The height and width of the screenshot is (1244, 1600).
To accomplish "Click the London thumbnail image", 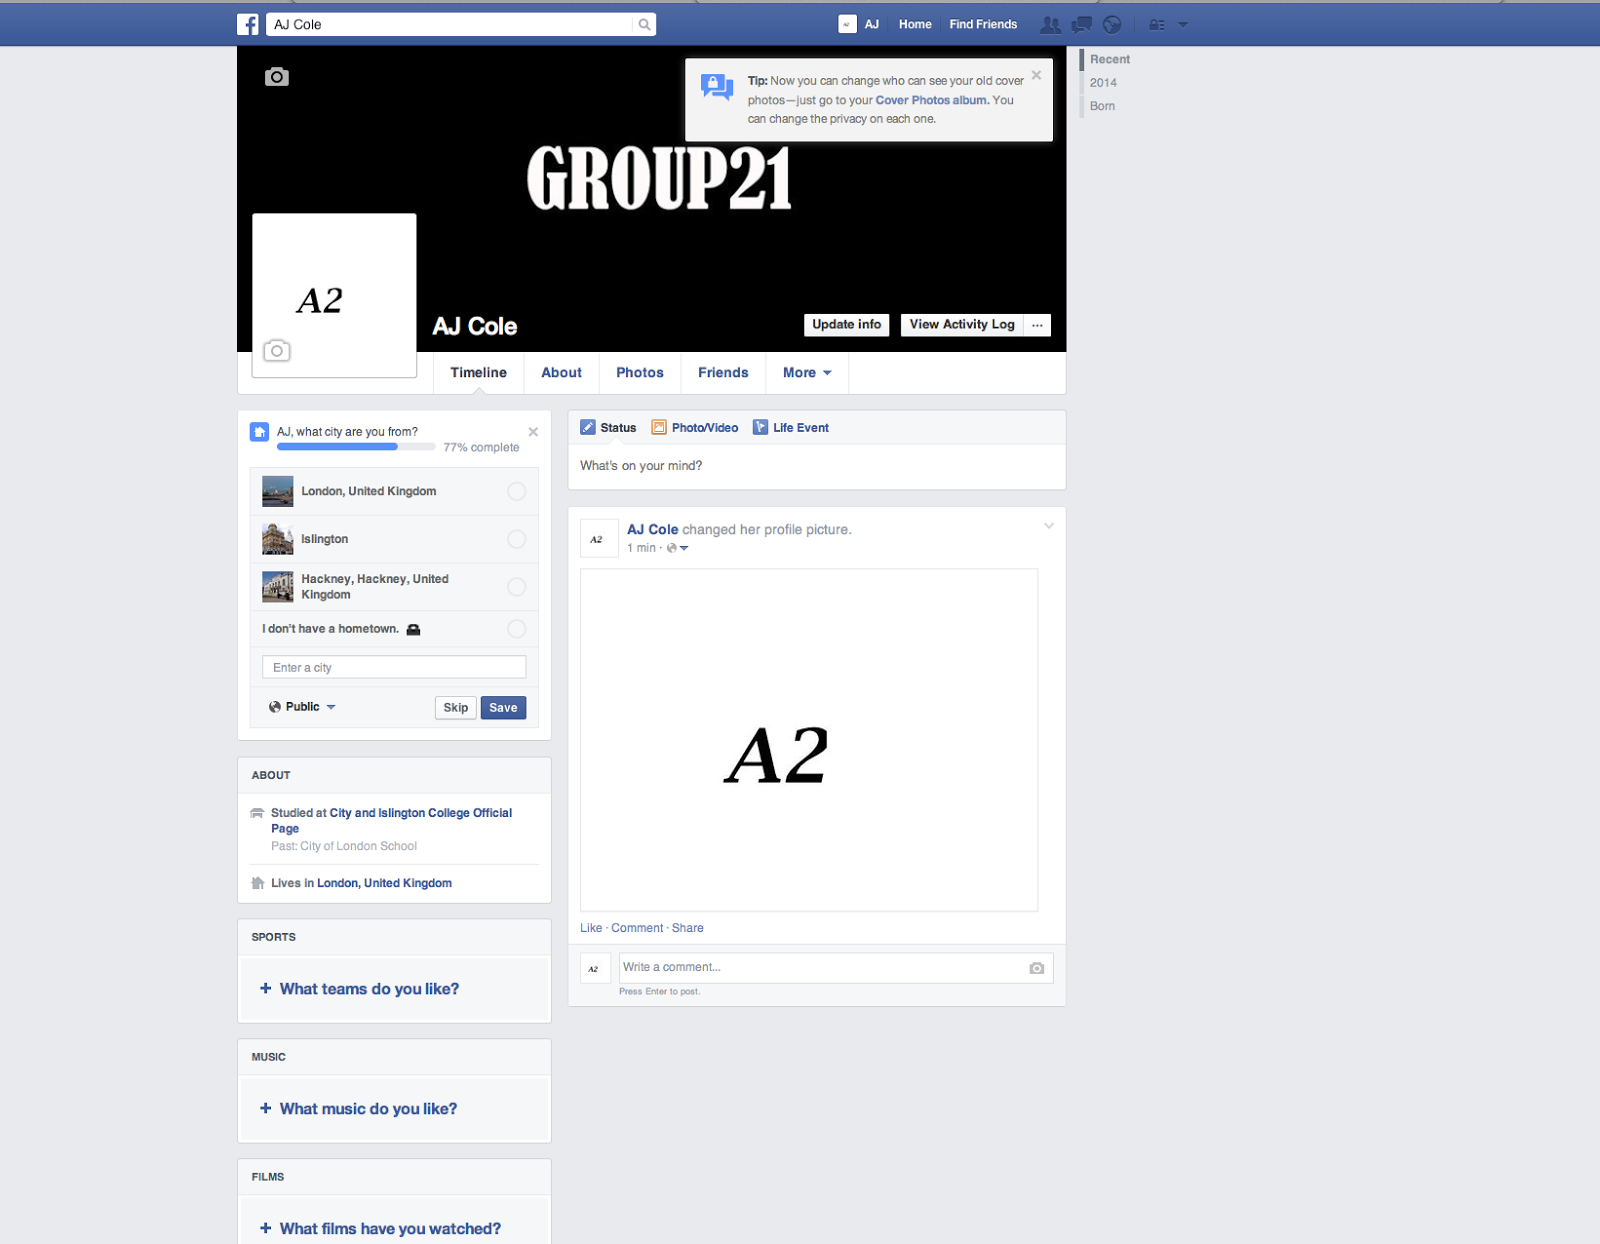I will [x=277, y=491].
